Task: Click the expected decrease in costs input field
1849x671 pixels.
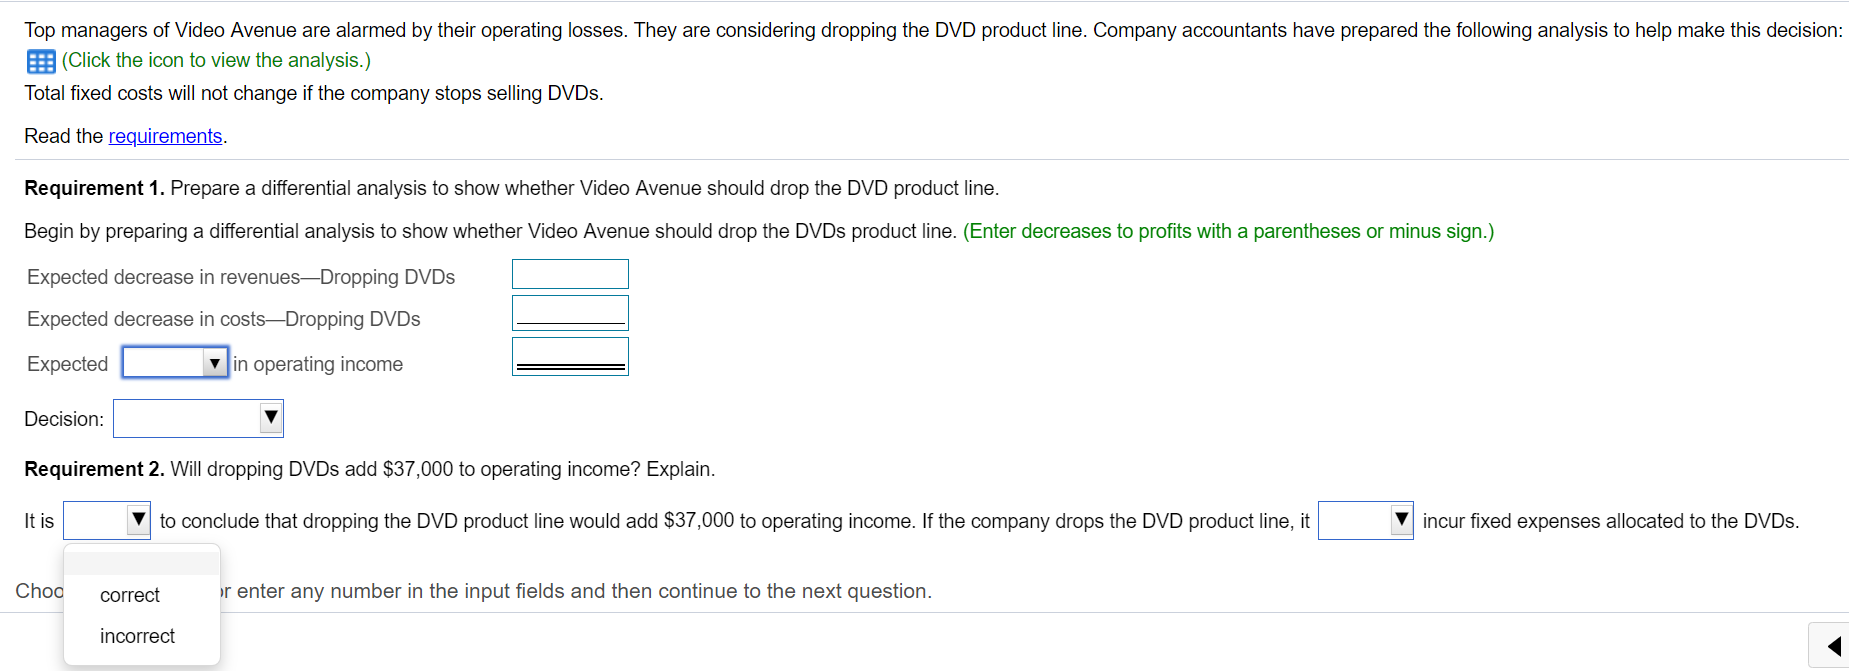Action: (x=569, y=311)
